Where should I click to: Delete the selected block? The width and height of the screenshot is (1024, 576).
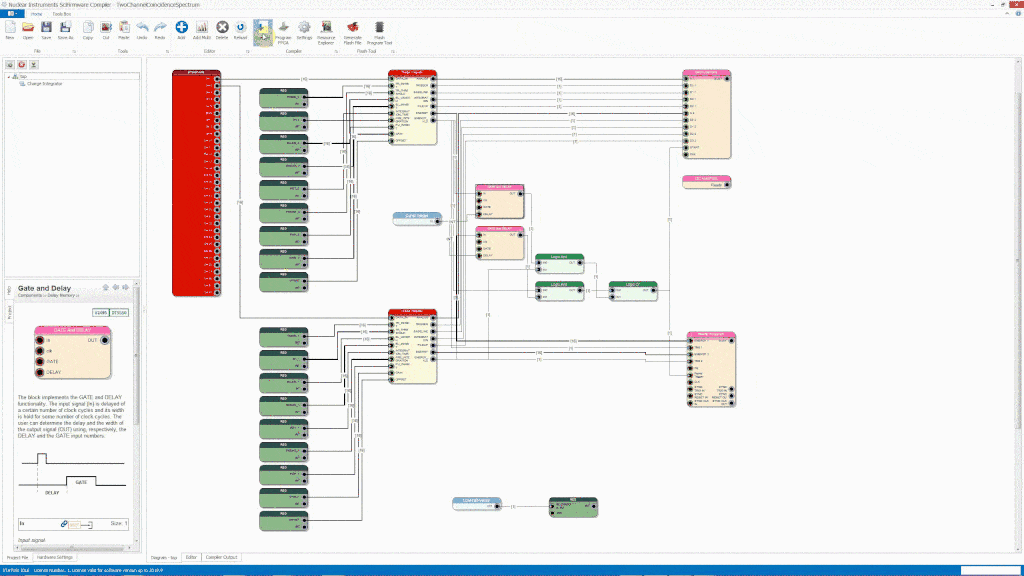click(x=222, y=30)
